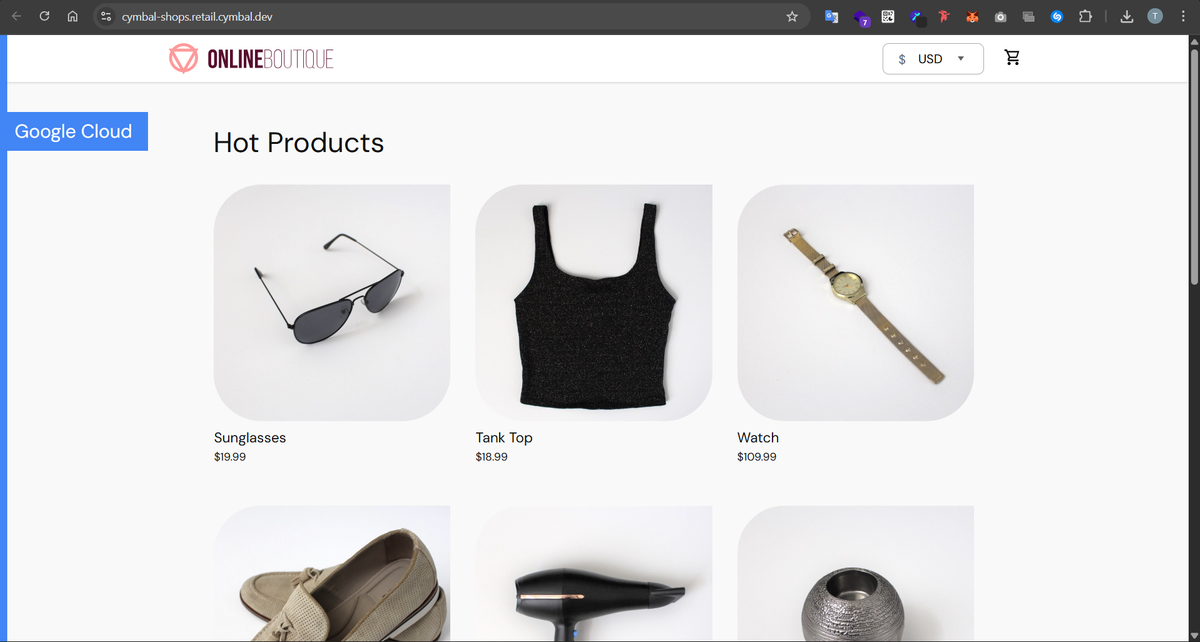Open the shopping cart
This screenshot has height=642, width=1200.
pyautogui.click(x=1013, y=58)
